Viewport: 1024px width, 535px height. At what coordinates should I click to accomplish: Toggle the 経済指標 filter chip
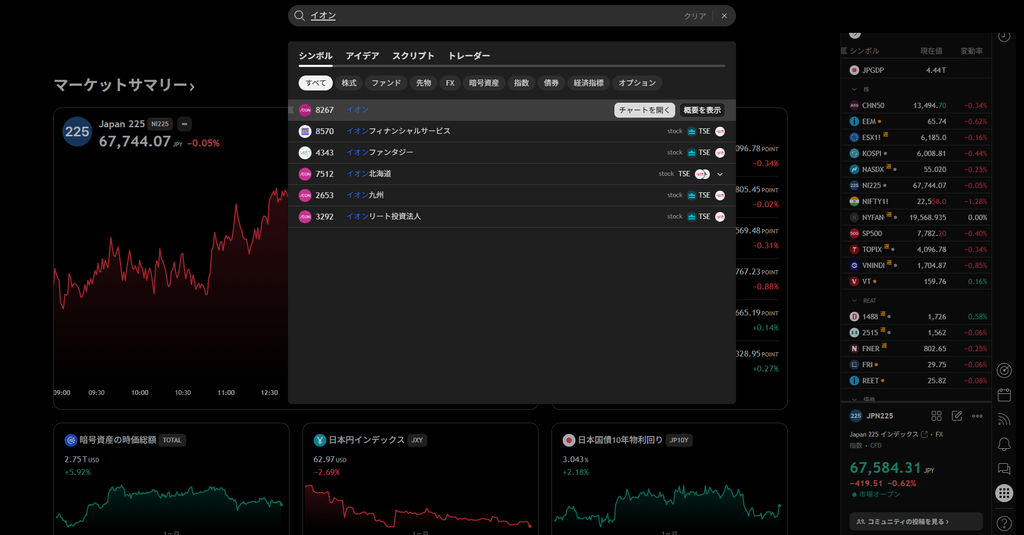coord(588,83)
